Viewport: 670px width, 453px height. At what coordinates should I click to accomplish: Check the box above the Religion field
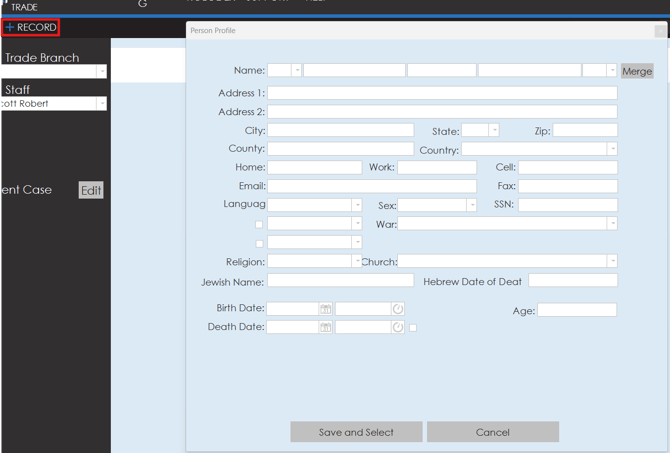[x=259, y=243]
